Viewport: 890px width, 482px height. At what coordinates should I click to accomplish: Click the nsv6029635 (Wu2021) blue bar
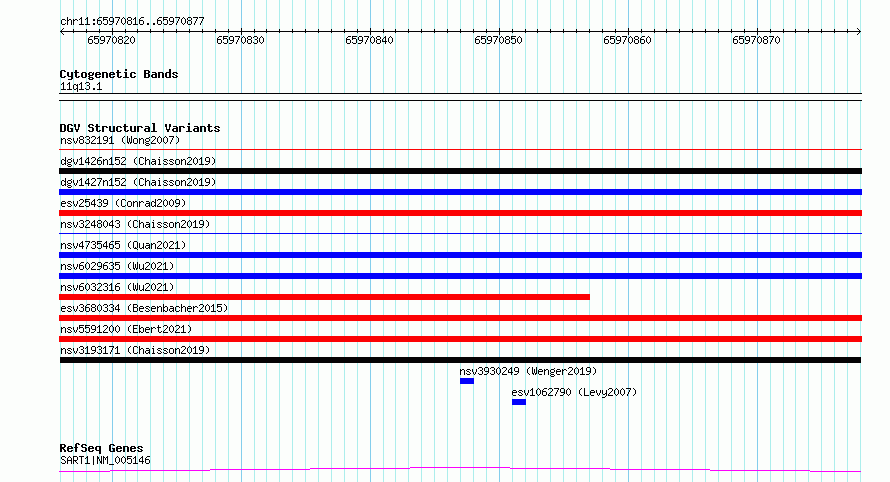(460, 276)
